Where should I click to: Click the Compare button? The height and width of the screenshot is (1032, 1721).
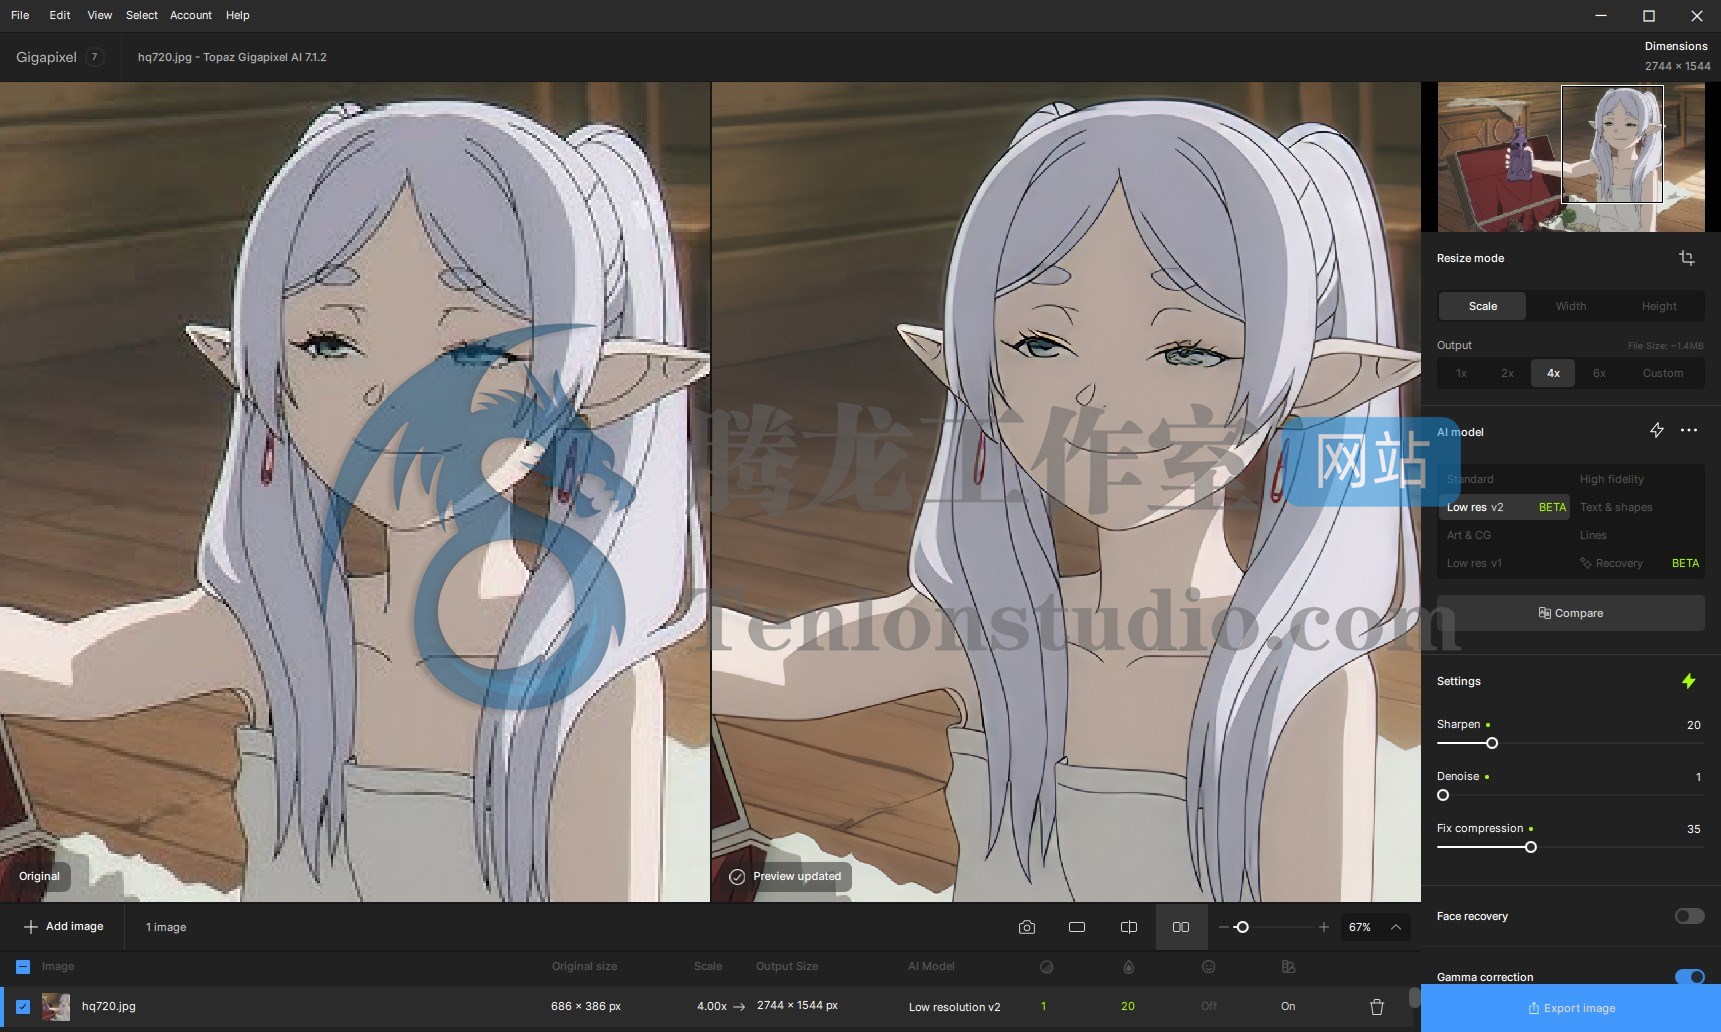(1571, 613)
